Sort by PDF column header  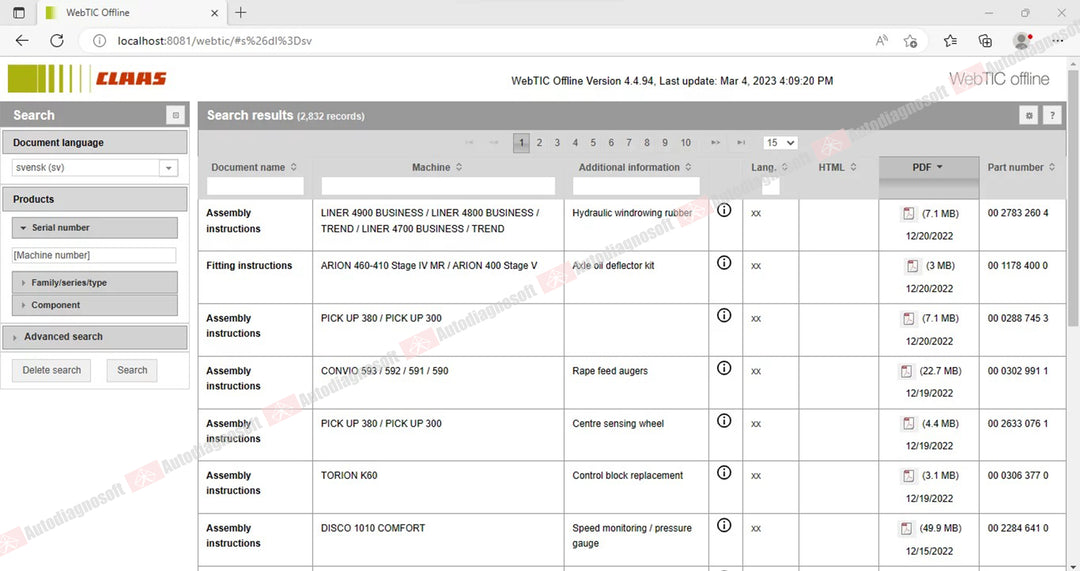[928, 167]
